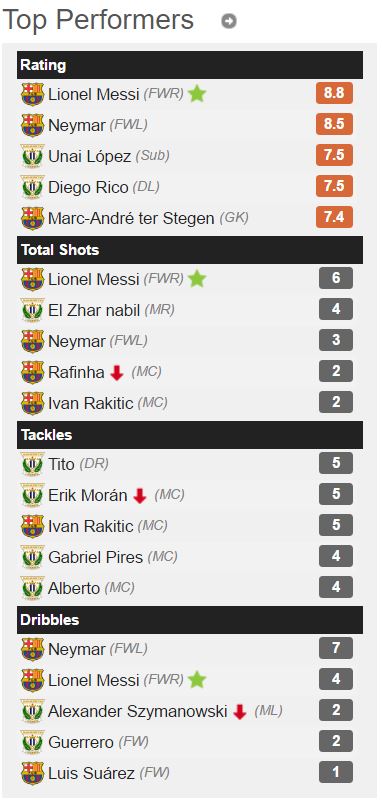Click green star beside Messi in Dribbles
Screen dimensions: 382x811
197,680
